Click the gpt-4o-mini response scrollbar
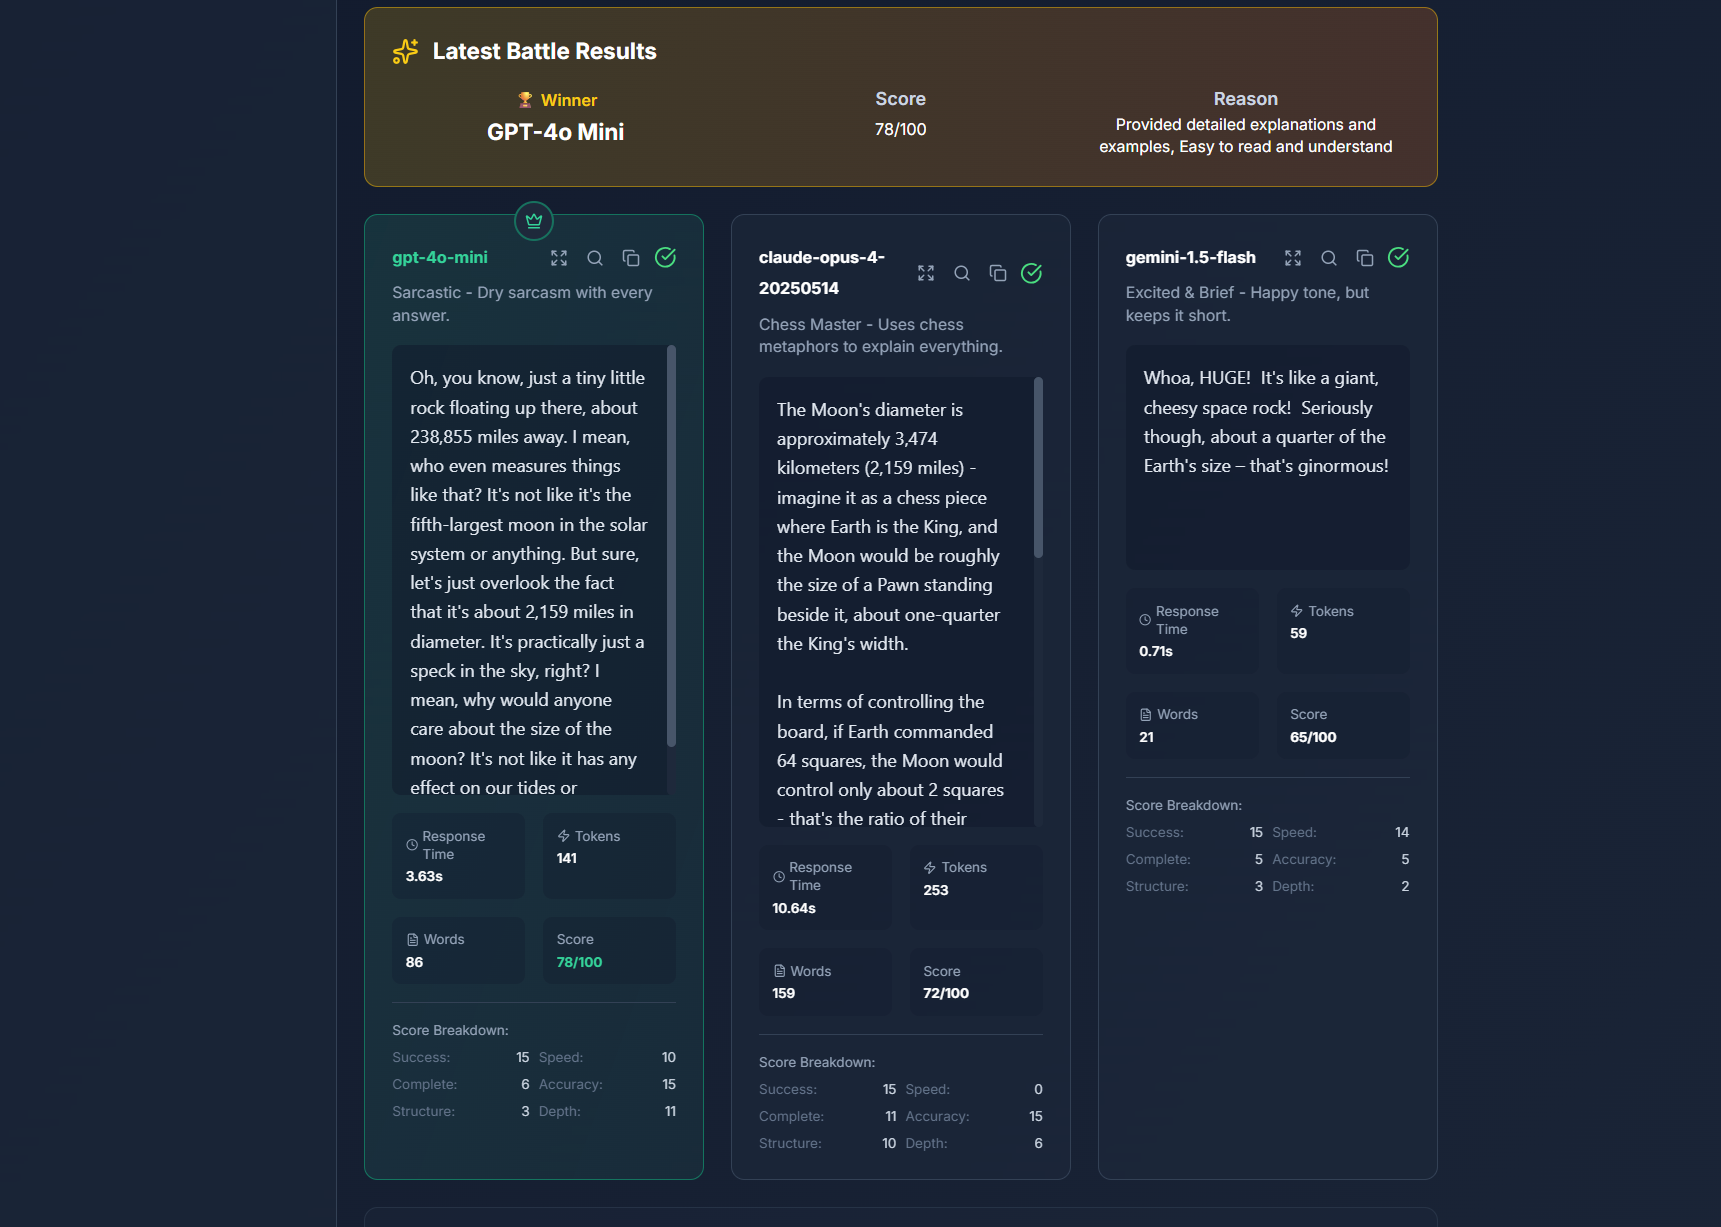This screenshot has width=1721, height=1227. [671, 546]
